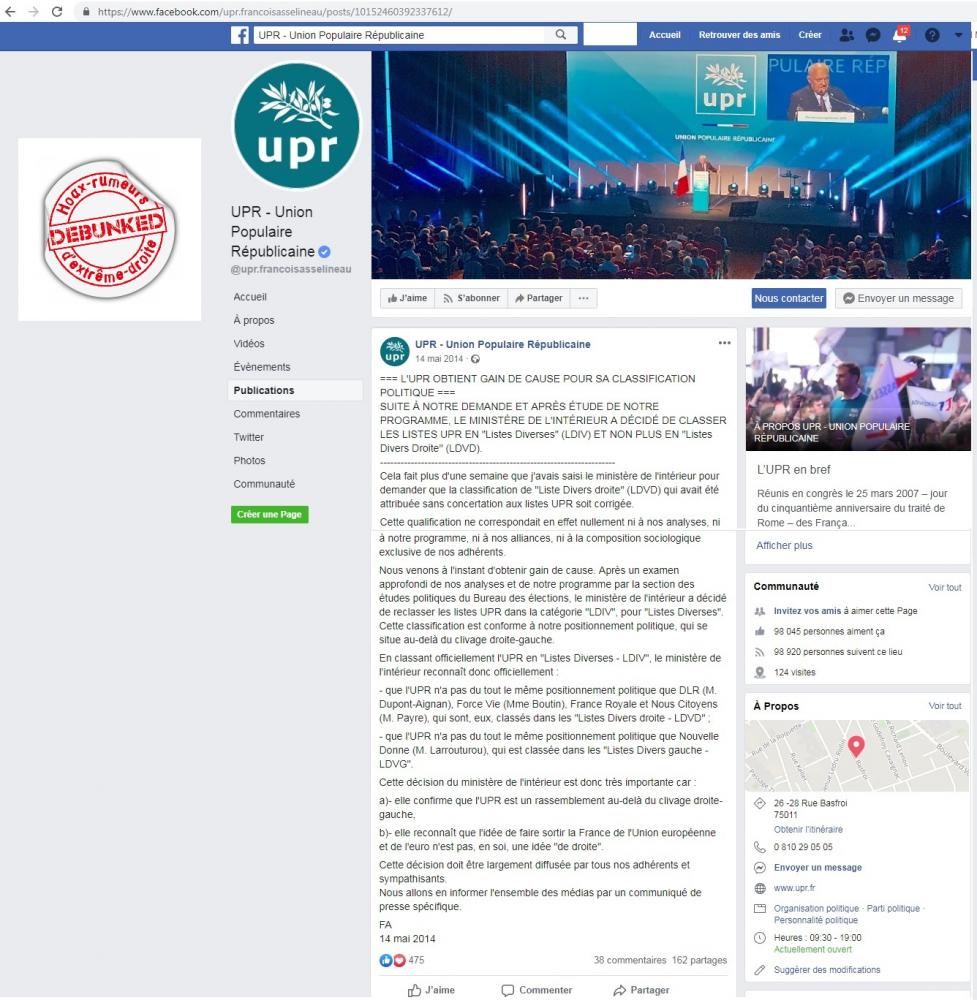This screenshot has height=1000, width=977.
Task: Click the UPR page profile picture
Action: point(297,125)
